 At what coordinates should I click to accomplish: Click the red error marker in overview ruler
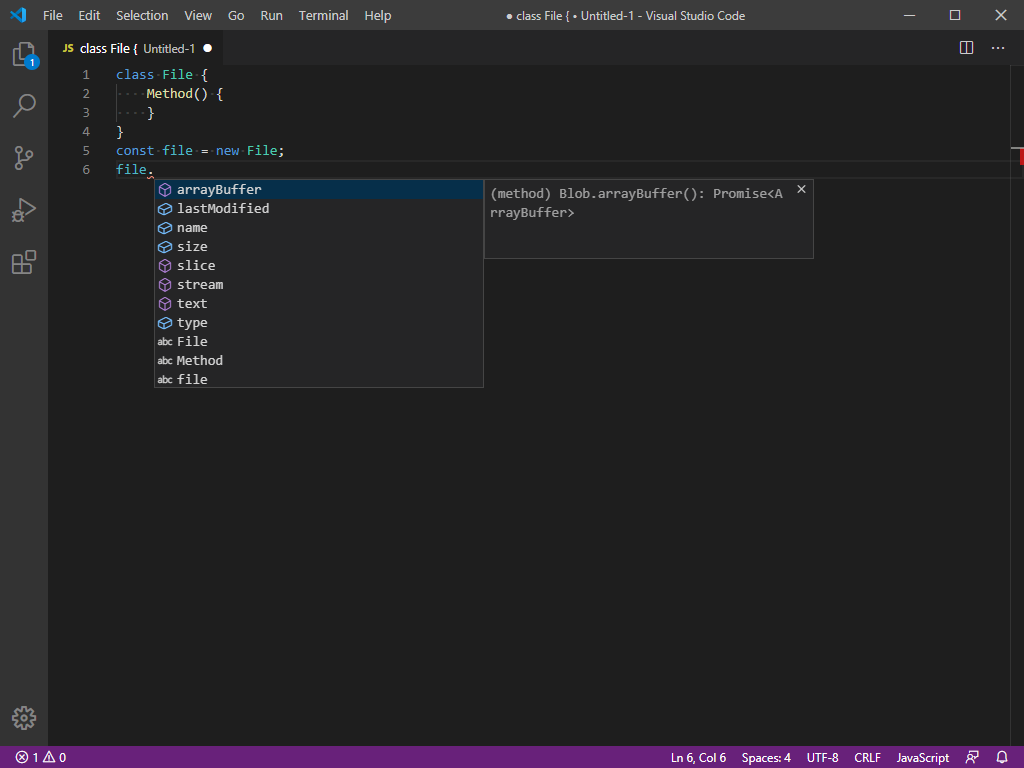[x=1021, y=156]
